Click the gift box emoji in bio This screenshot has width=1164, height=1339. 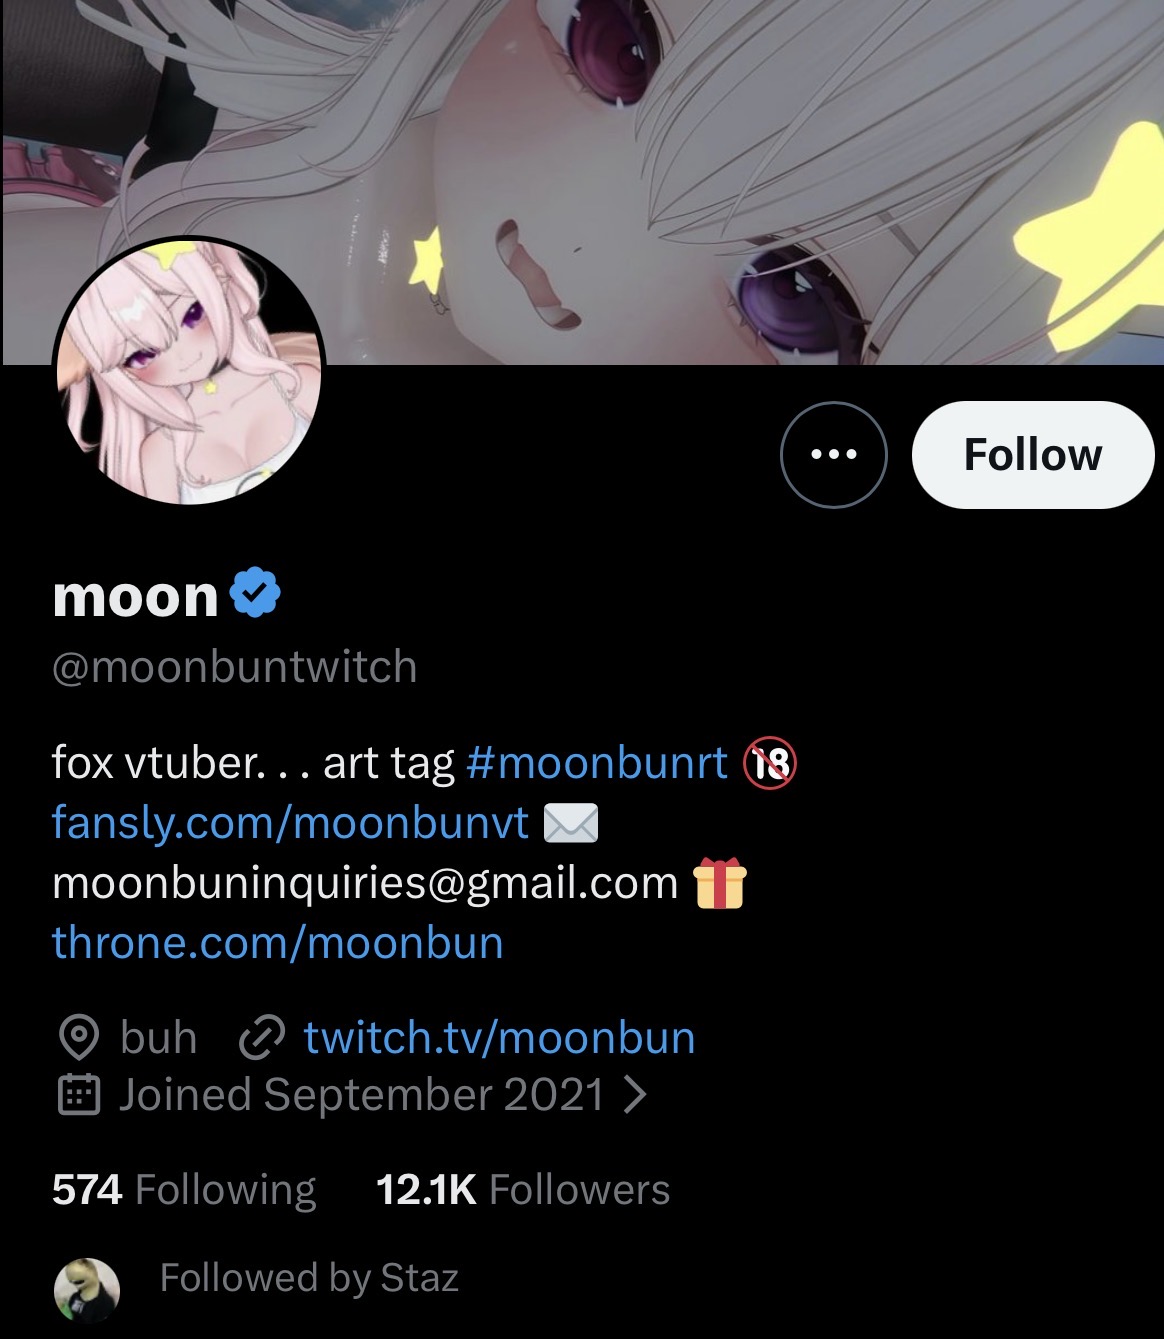[x=720, y=883]
